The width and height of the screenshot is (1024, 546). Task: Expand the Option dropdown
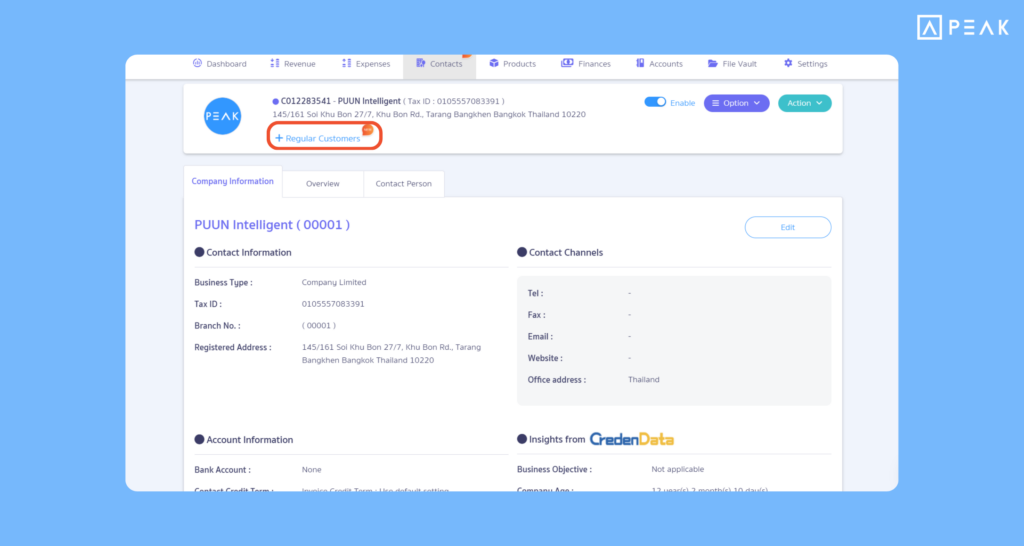click(736, 103)
